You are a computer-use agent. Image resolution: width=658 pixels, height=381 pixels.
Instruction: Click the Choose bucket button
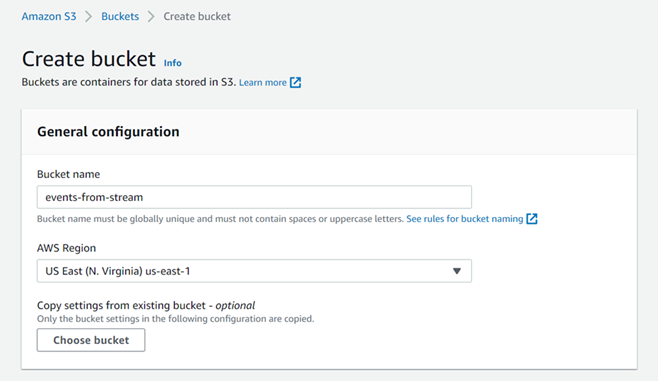pos(91,340)
